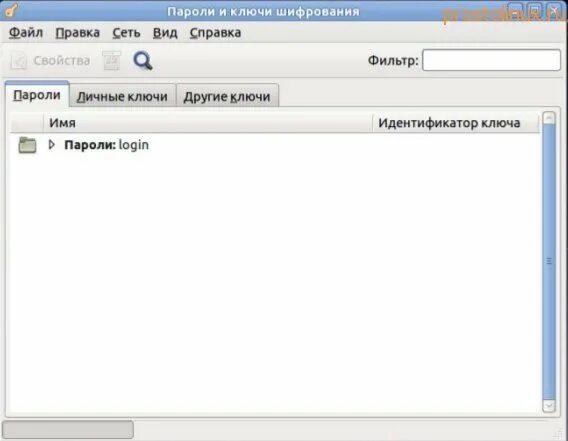Open the Файл menu
This screenshot has width=568, height=441.
click(x=26, y=33)
